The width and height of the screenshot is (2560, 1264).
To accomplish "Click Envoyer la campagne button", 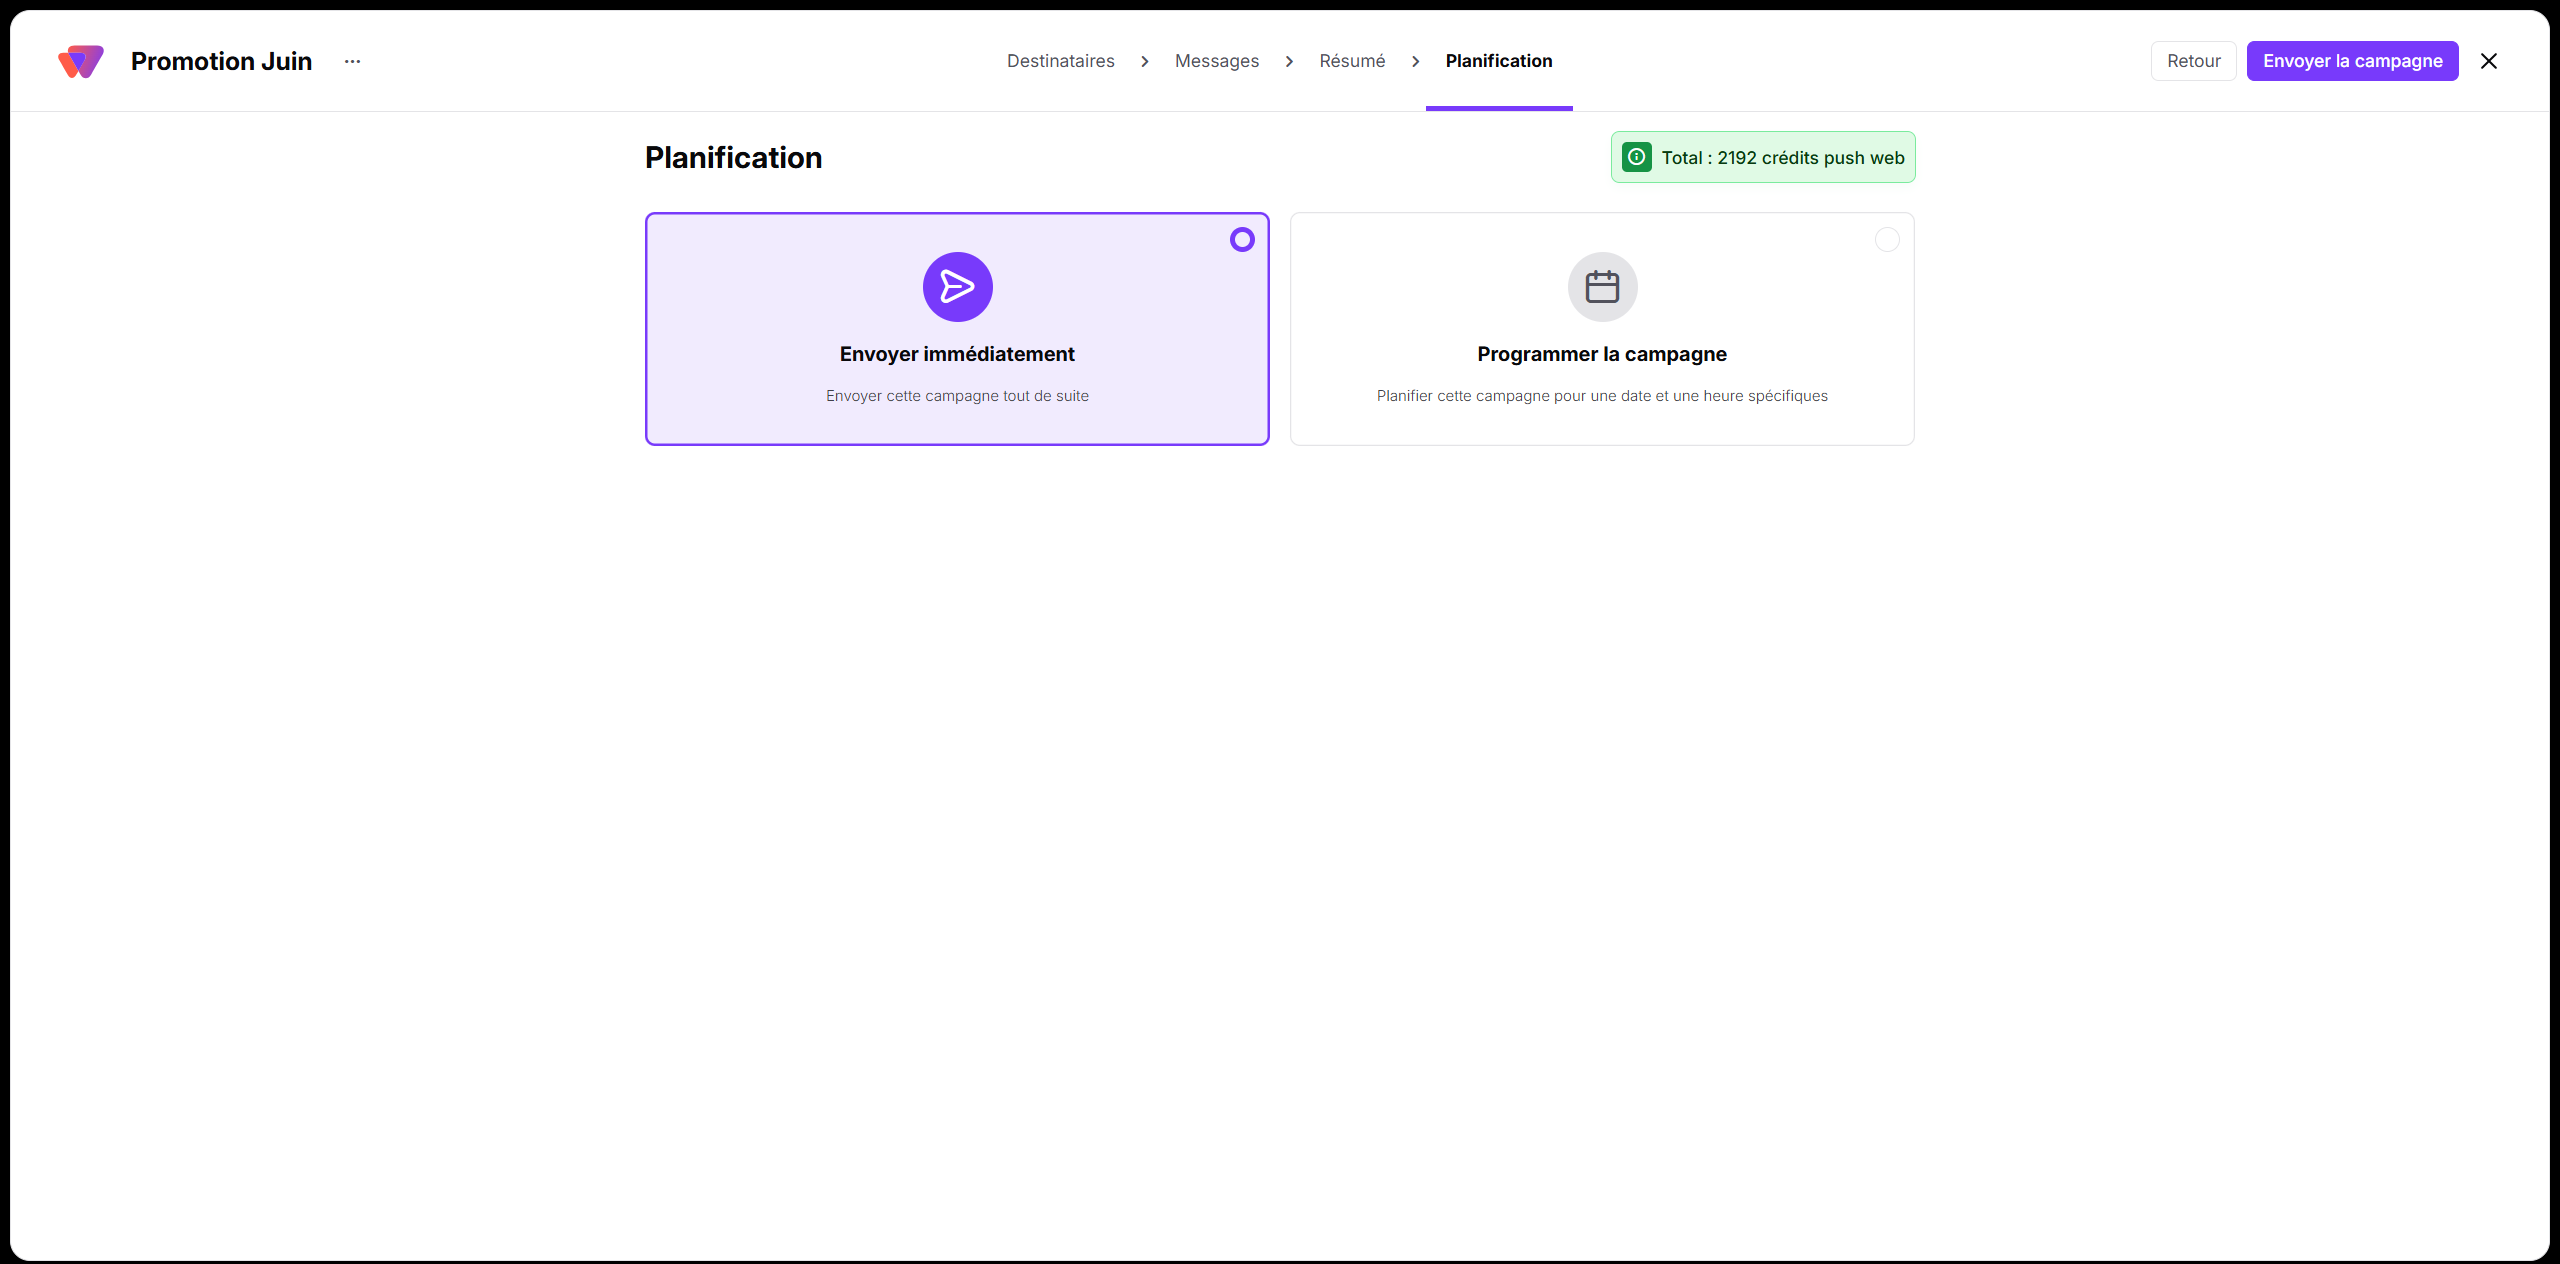I will 2352,61.
